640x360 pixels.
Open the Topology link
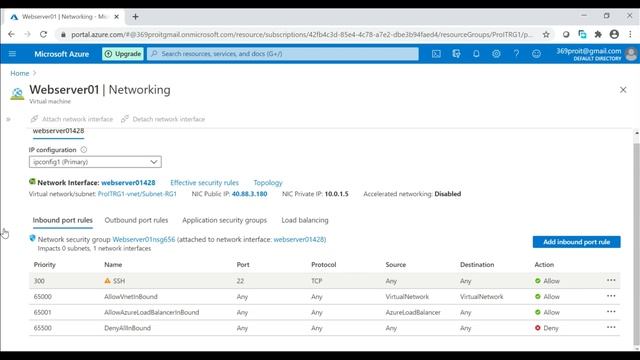(268, 182)
